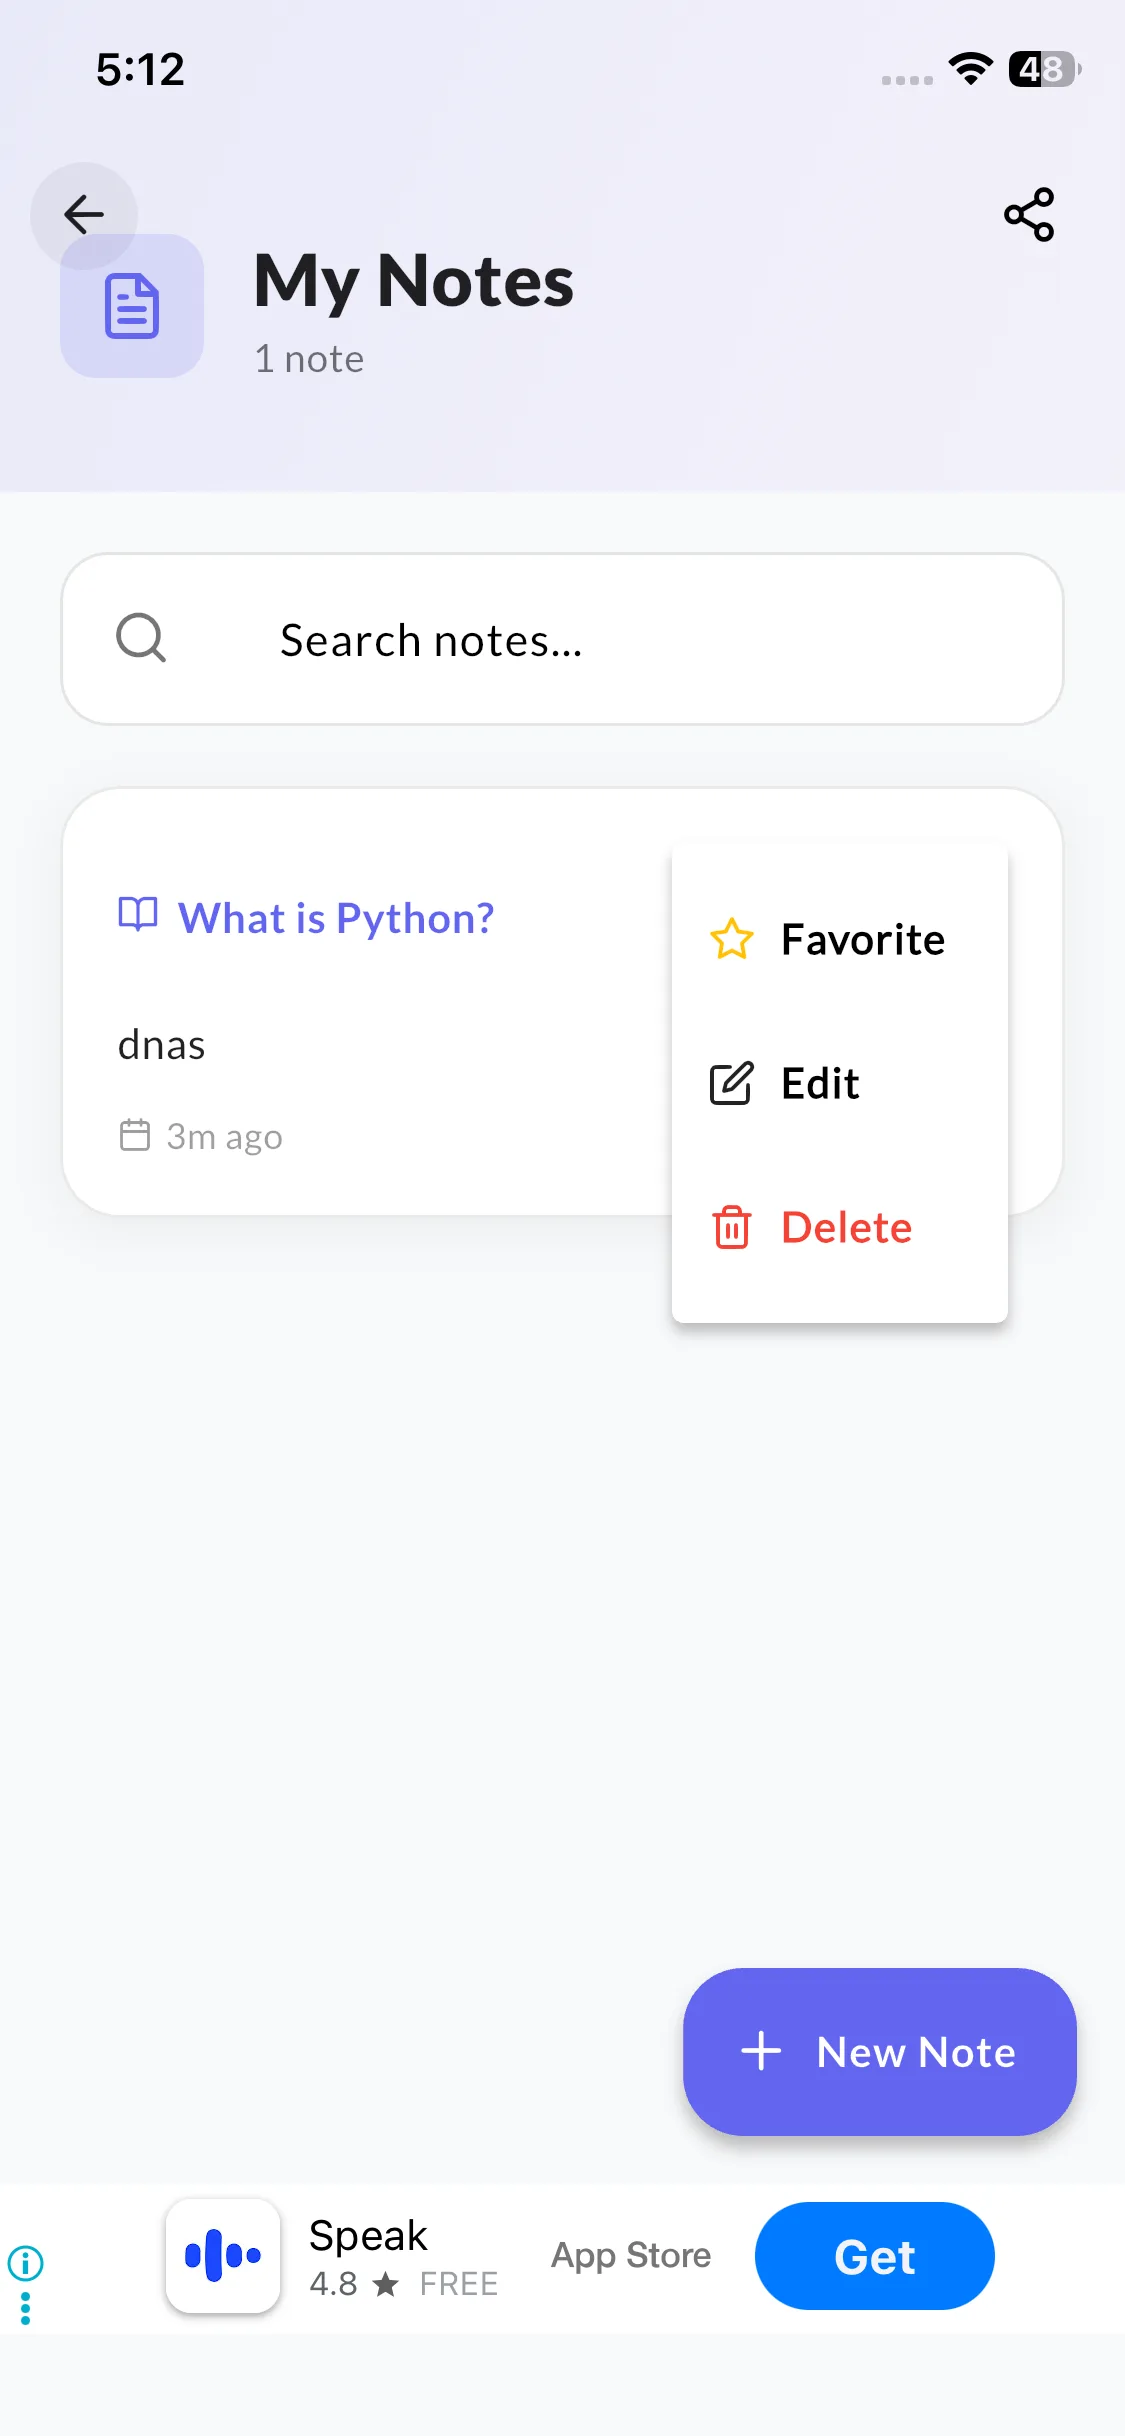1125x2436 pixels.
Task: Tap the note preview text "dnas"
Action: pyautogui.click(x=162, y=1046)
